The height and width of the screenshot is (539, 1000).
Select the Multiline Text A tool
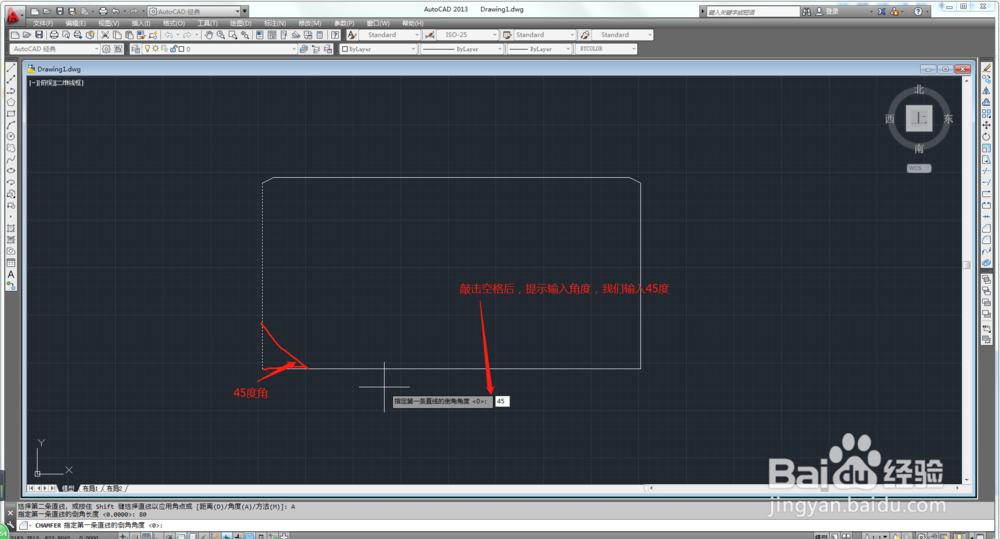coord(11,274)
